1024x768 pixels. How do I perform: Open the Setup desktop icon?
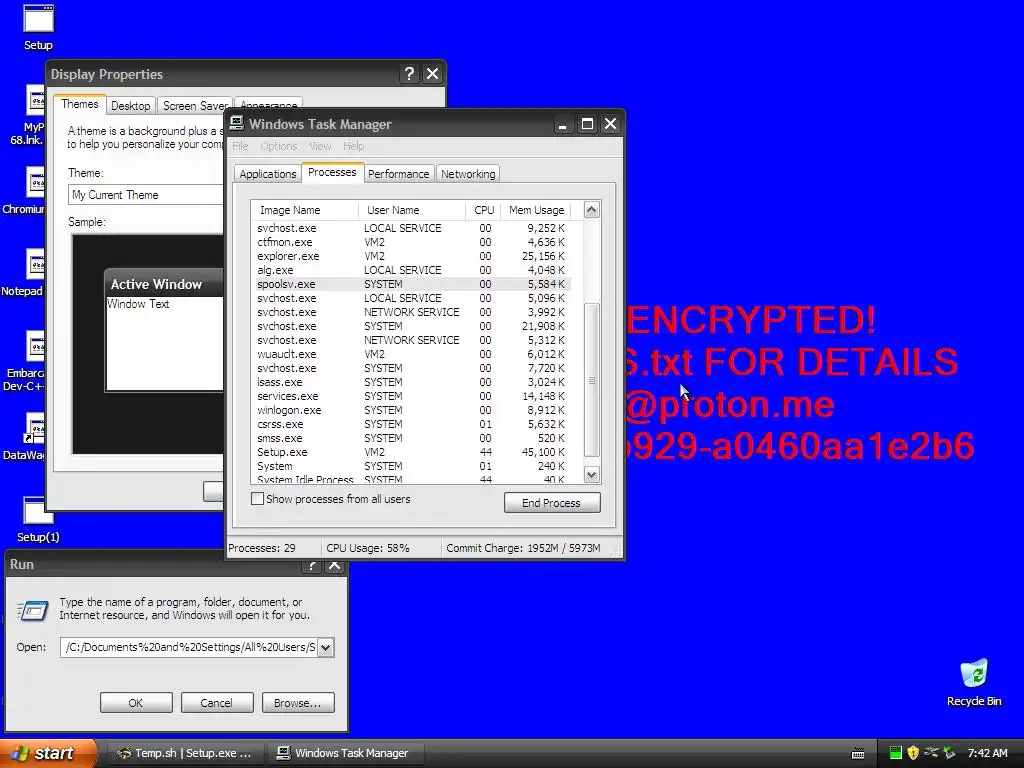click(39, 26)
